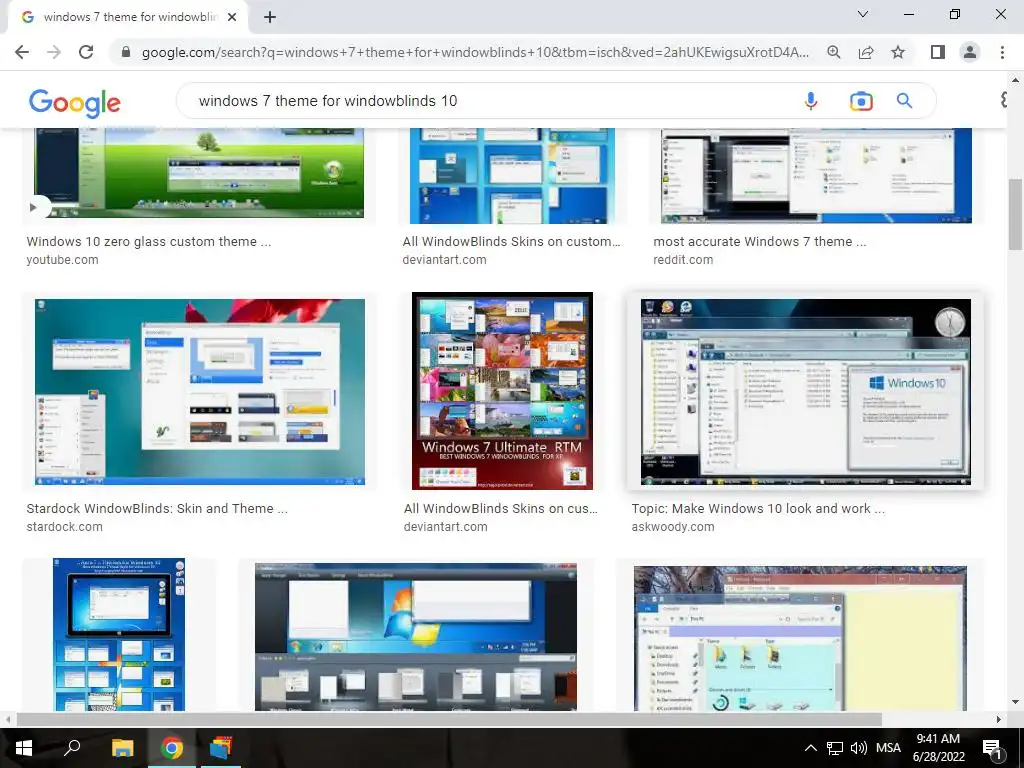Click the browser forward arrow
Screen dimensions: 1024x768
click(54, 52)
